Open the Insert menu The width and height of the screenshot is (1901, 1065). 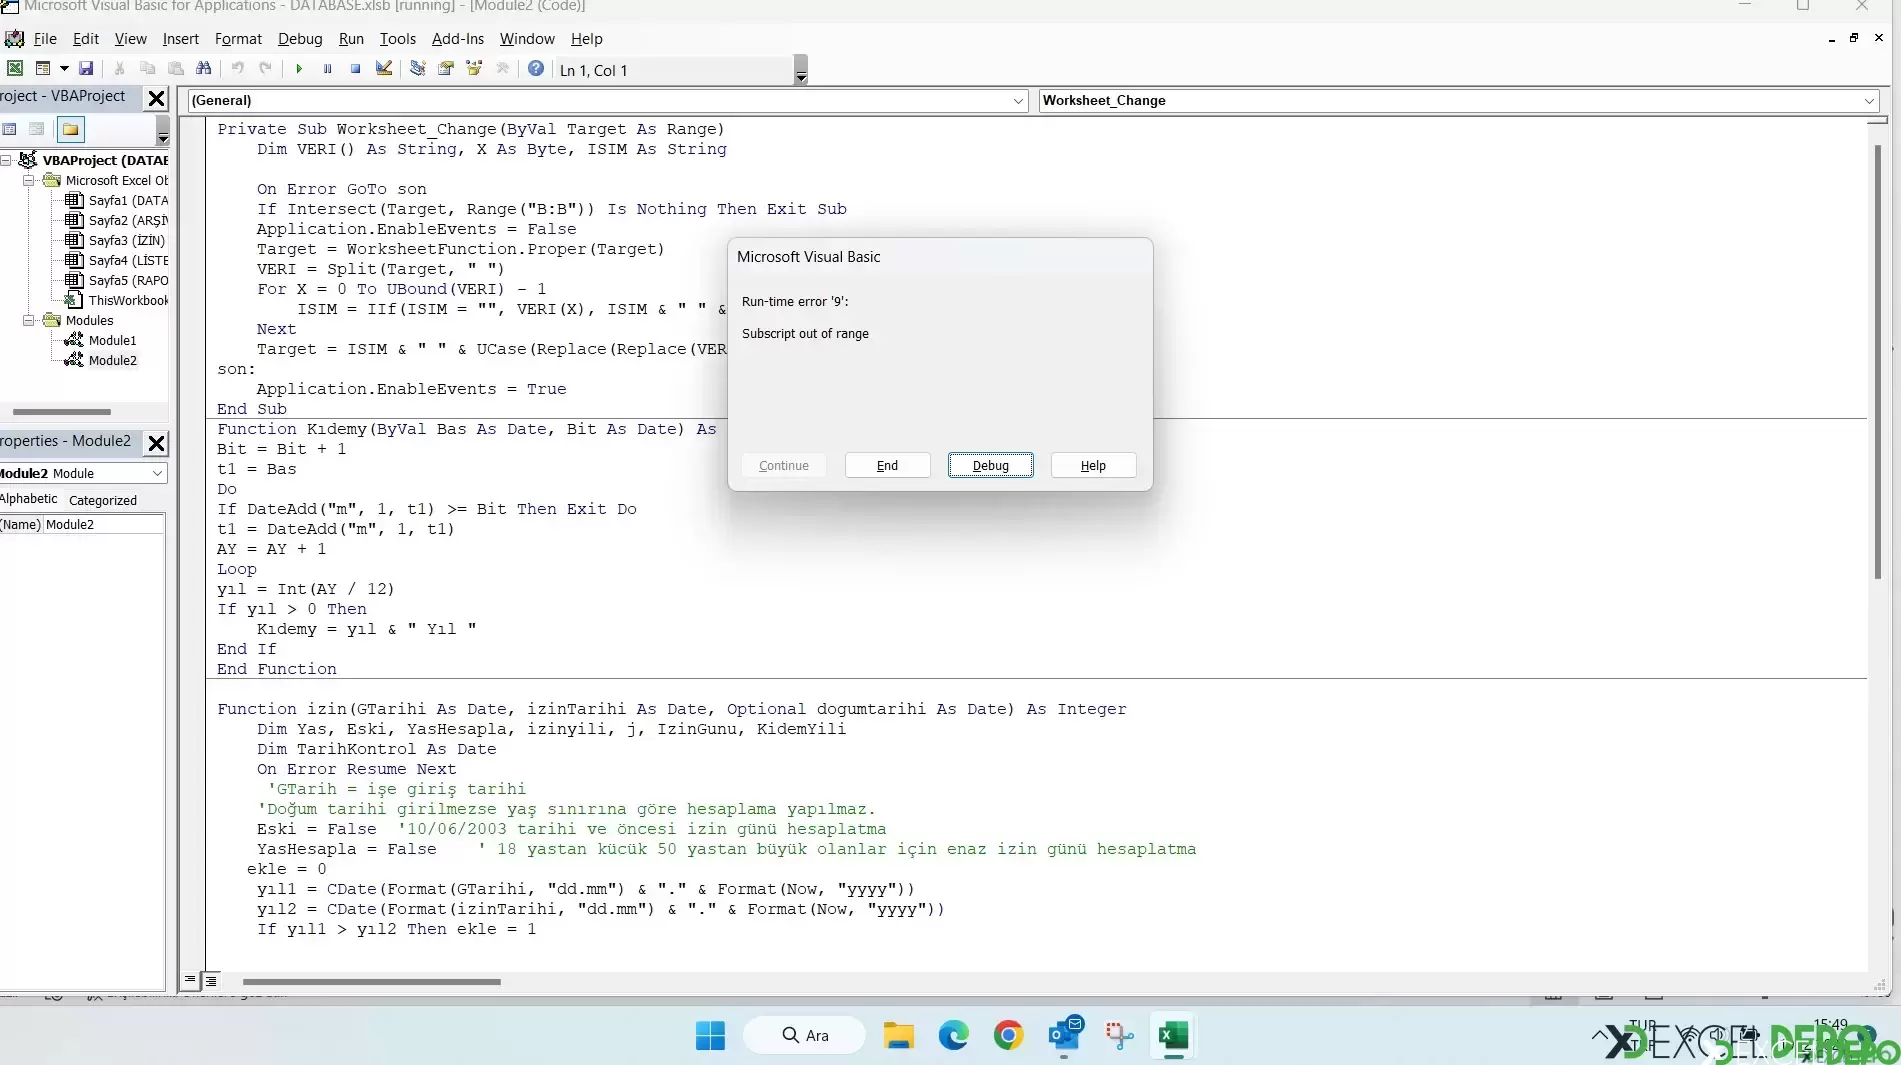click(x=180, y=38)
